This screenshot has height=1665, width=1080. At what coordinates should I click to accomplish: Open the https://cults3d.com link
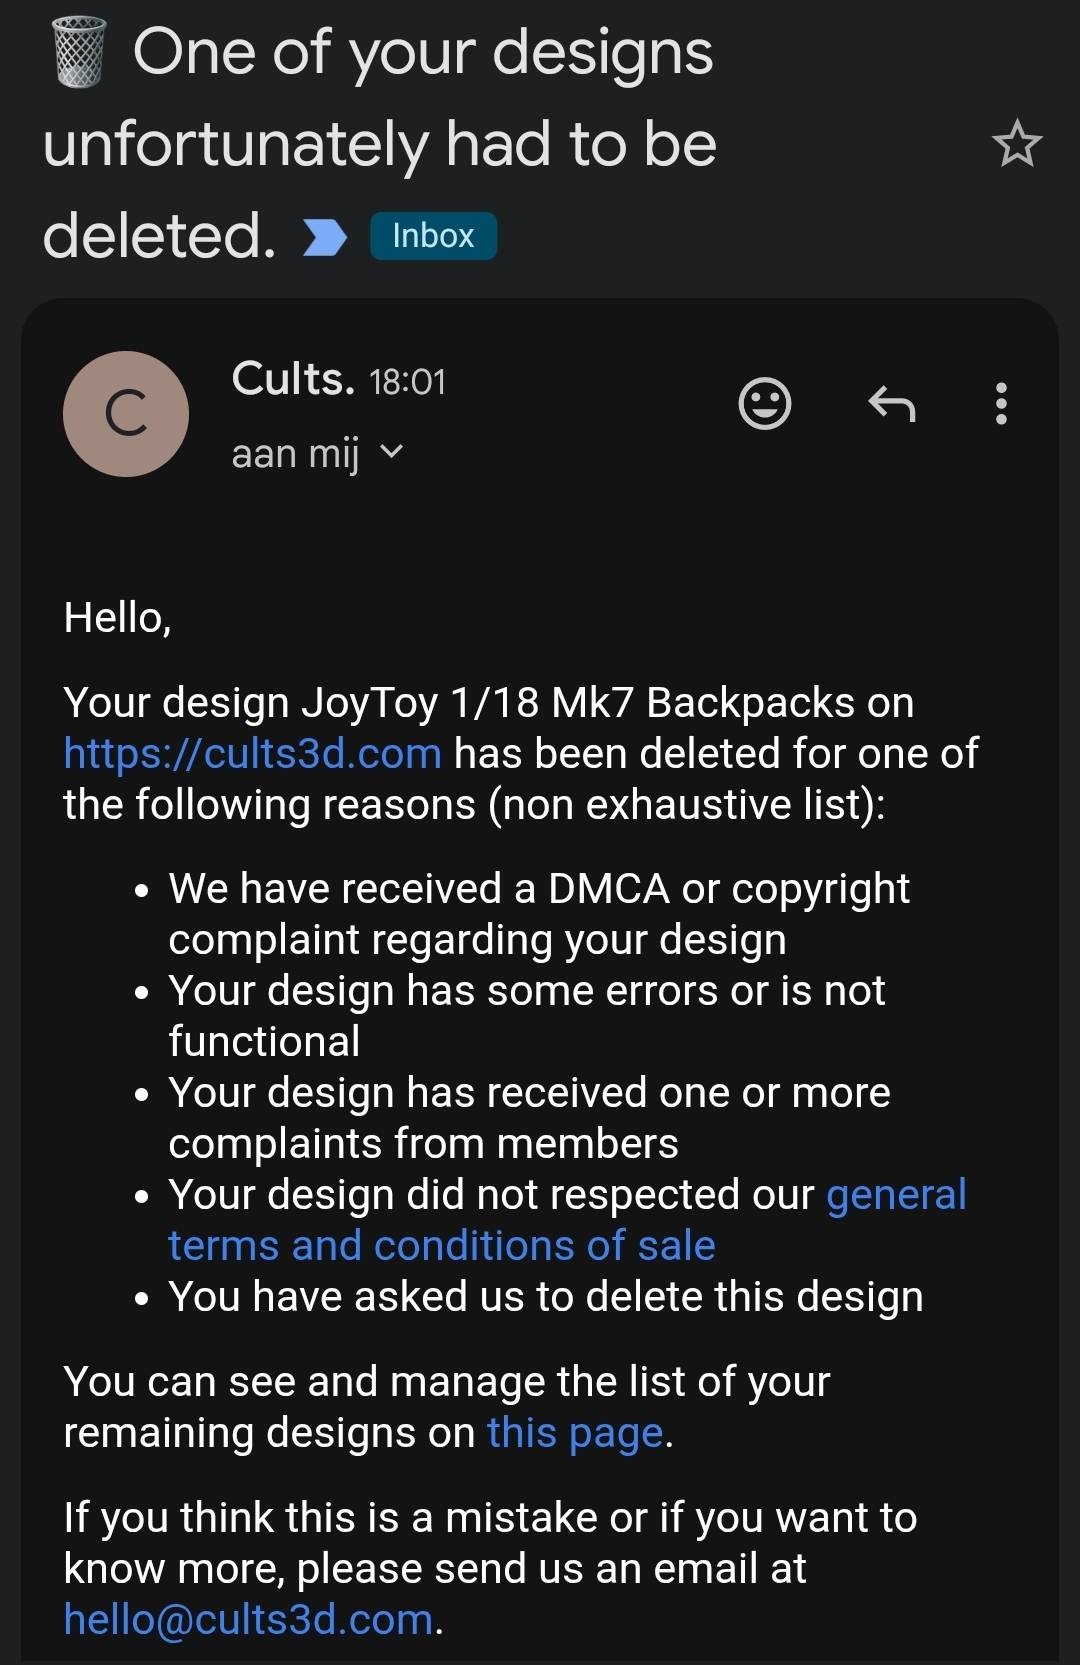(252, 753)
